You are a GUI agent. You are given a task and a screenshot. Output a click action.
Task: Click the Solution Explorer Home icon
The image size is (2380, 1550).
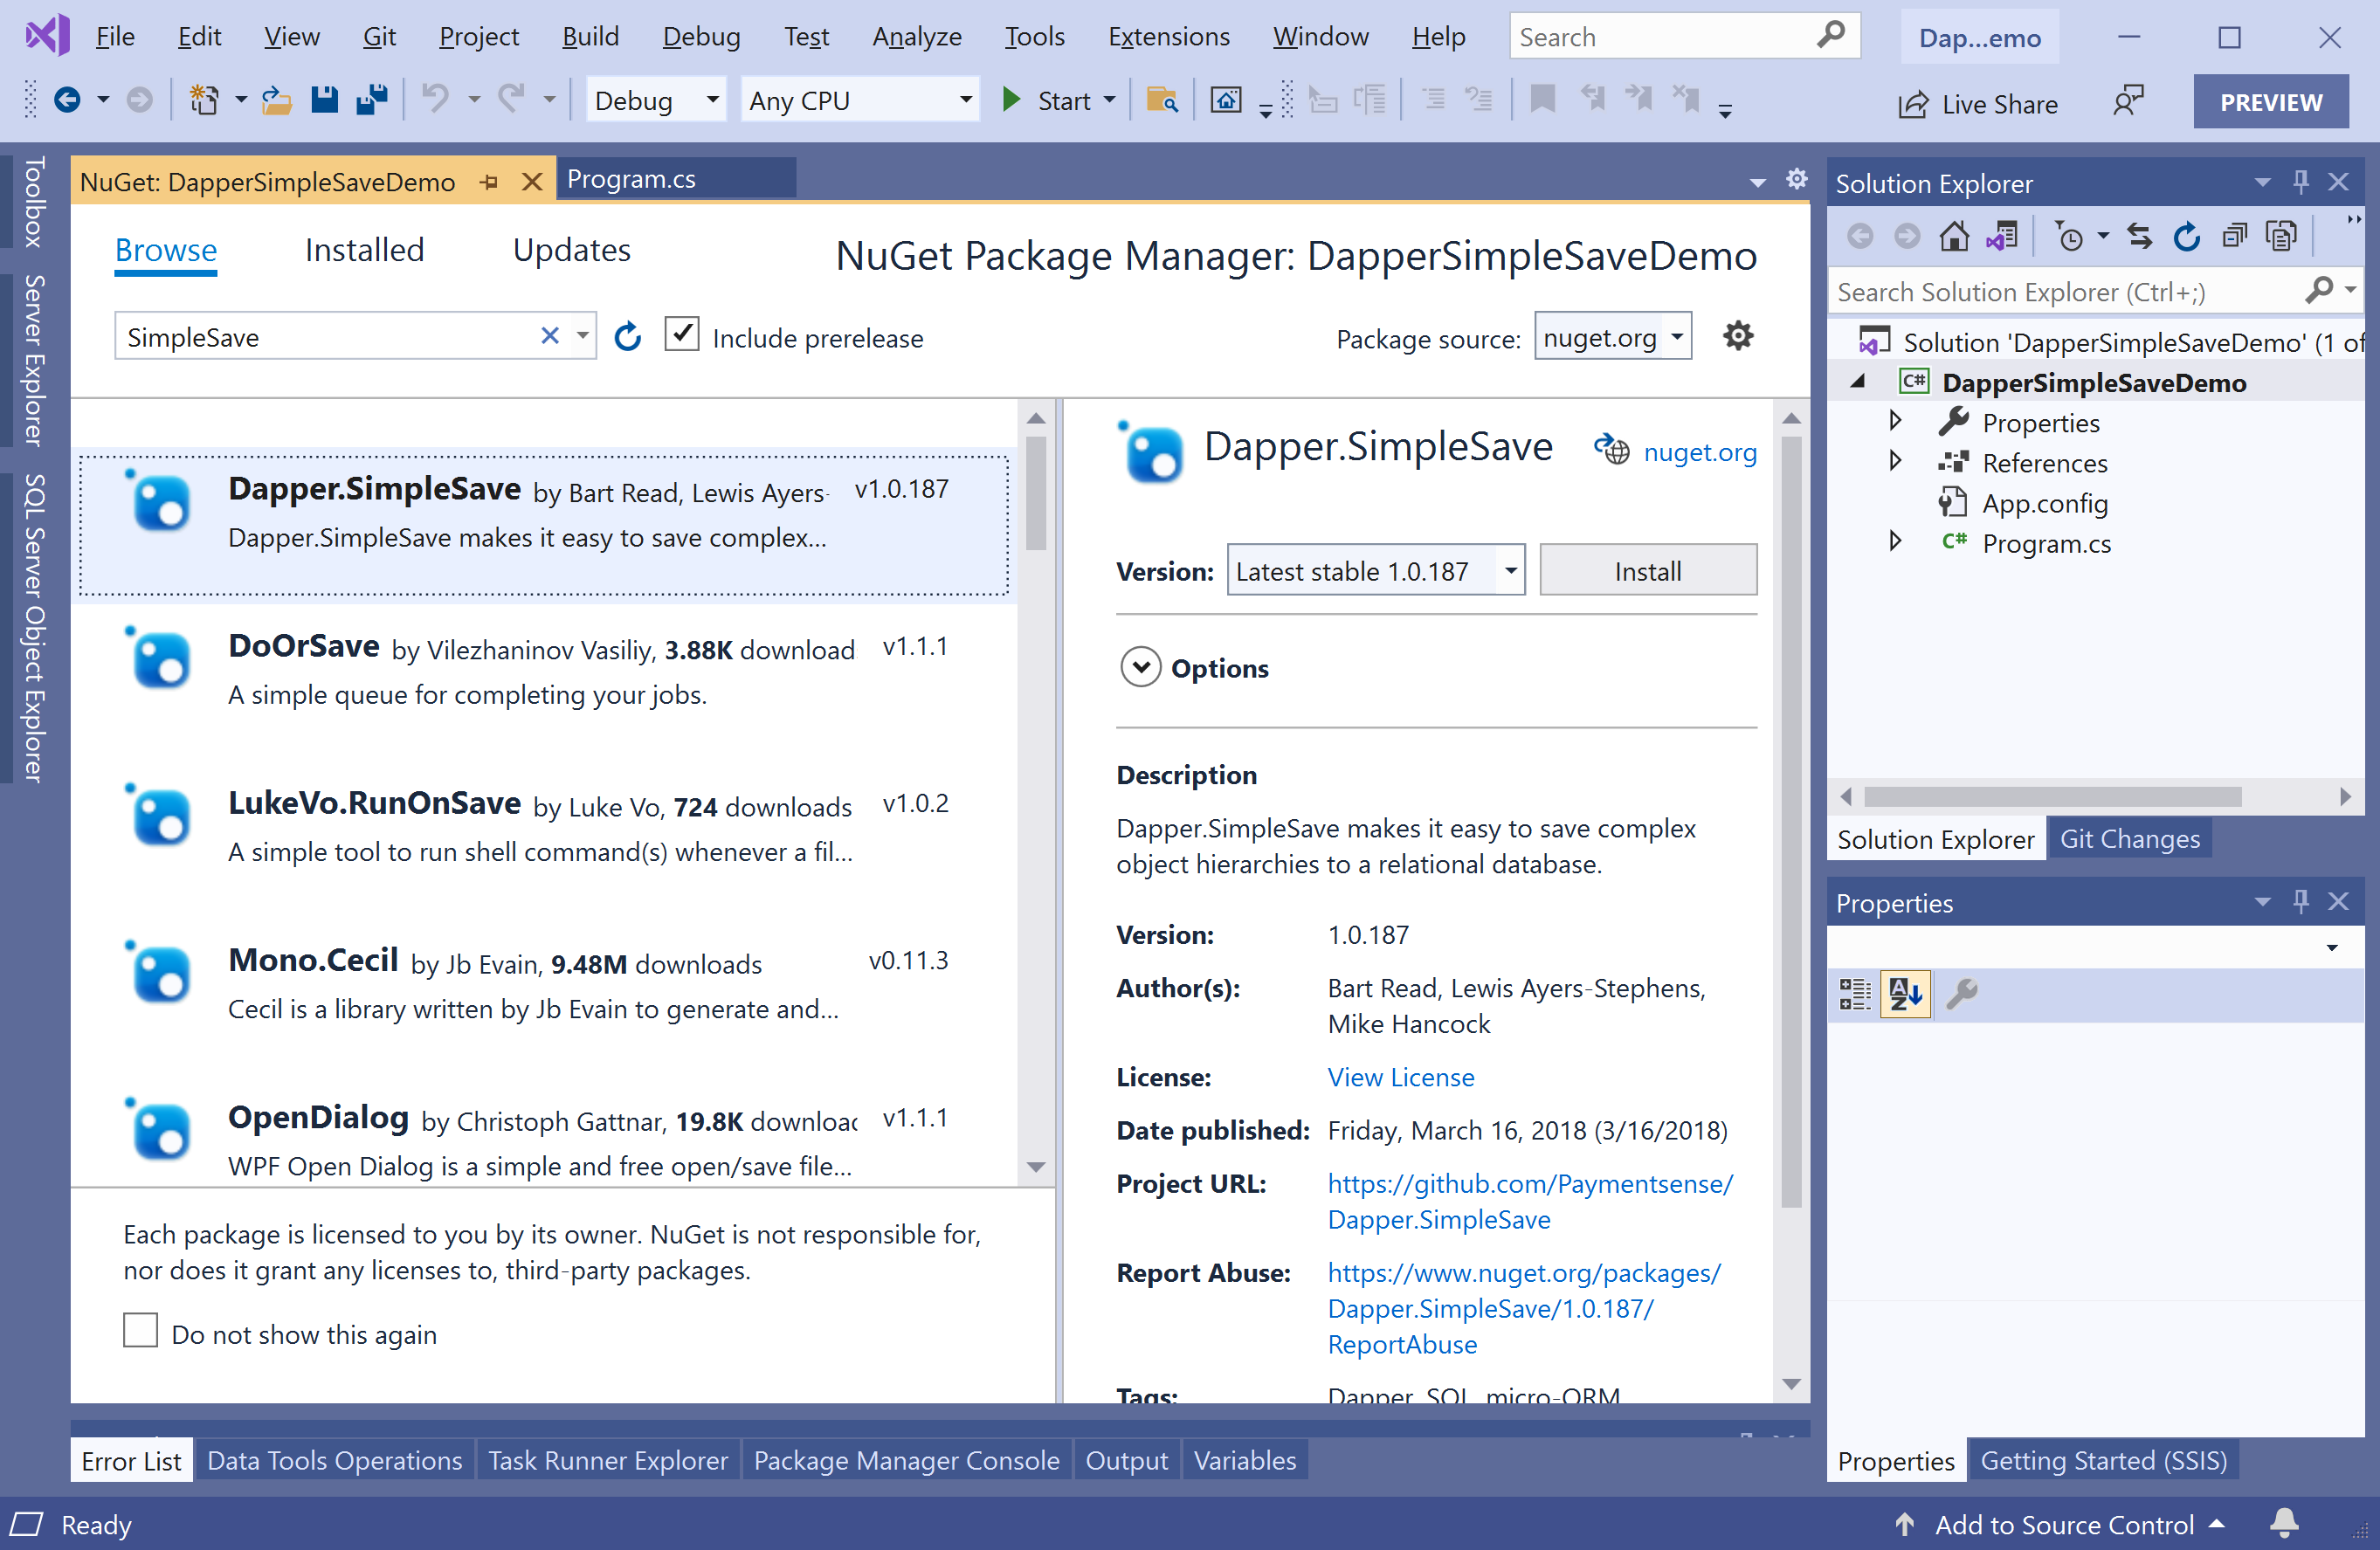[1953, 237]
